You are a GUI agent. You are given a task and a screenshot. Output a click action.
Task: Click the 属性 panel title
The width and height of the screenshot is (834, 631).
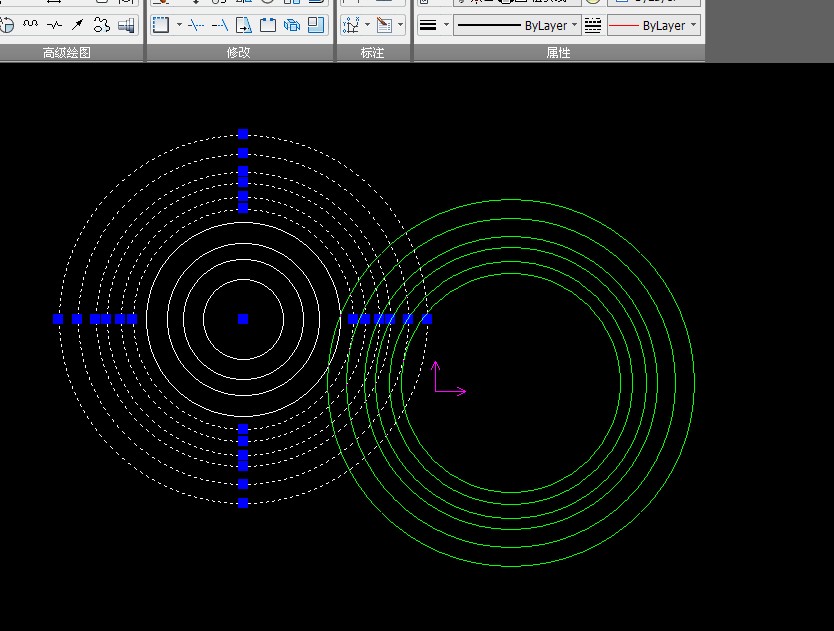coord(558,53)
